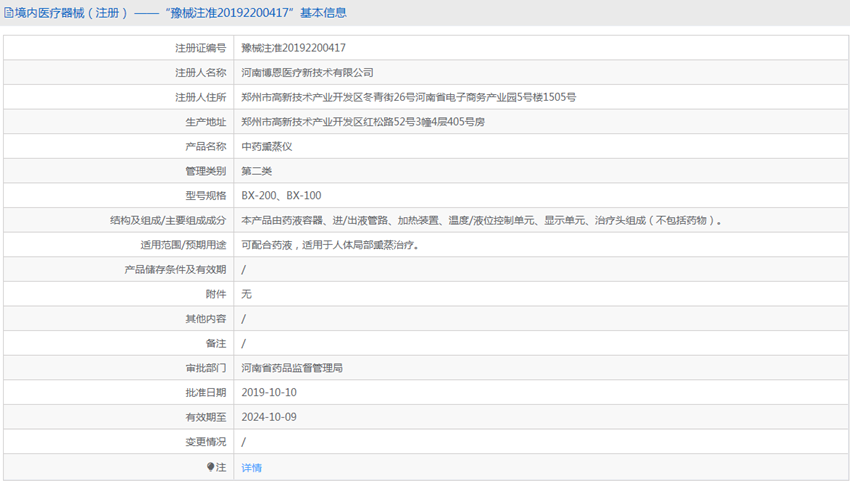Select product name 中药熏蒸仪
850x485 pixels.
[267, 146]
